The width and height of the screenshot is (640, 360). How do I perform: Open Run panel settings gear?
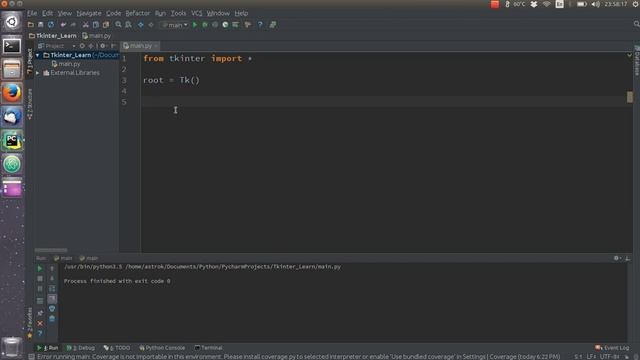[616, 258]
